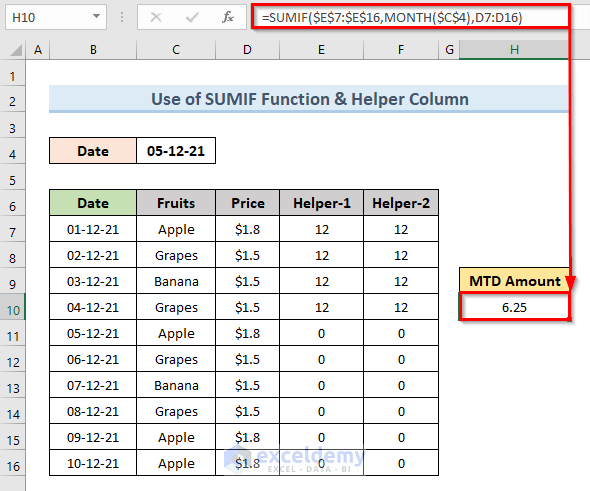
Task: Select column E header
Action: pyautogui.click(x=321, y=50)
